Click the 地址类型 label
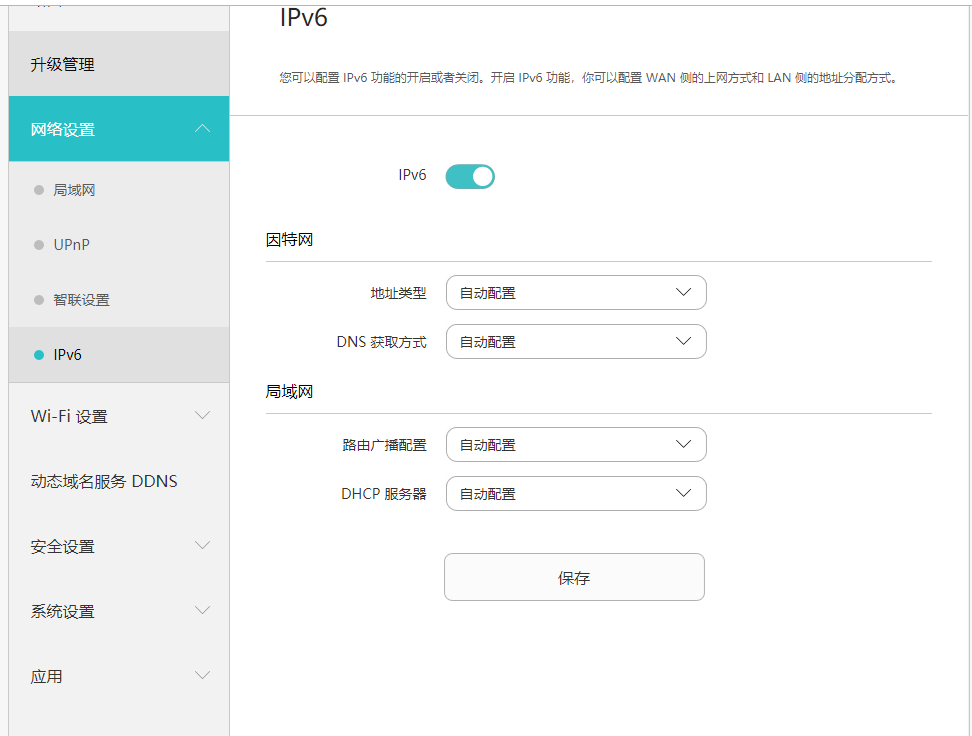 pos(398,293)
